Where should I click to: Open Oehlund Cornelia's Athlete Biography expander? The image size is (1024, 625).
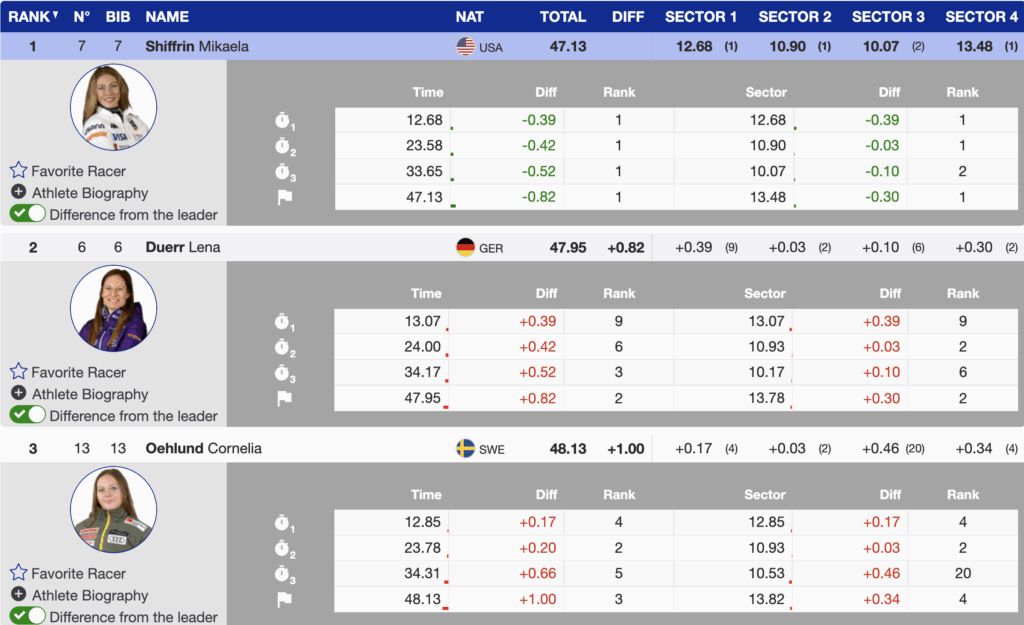click(18, 595)
